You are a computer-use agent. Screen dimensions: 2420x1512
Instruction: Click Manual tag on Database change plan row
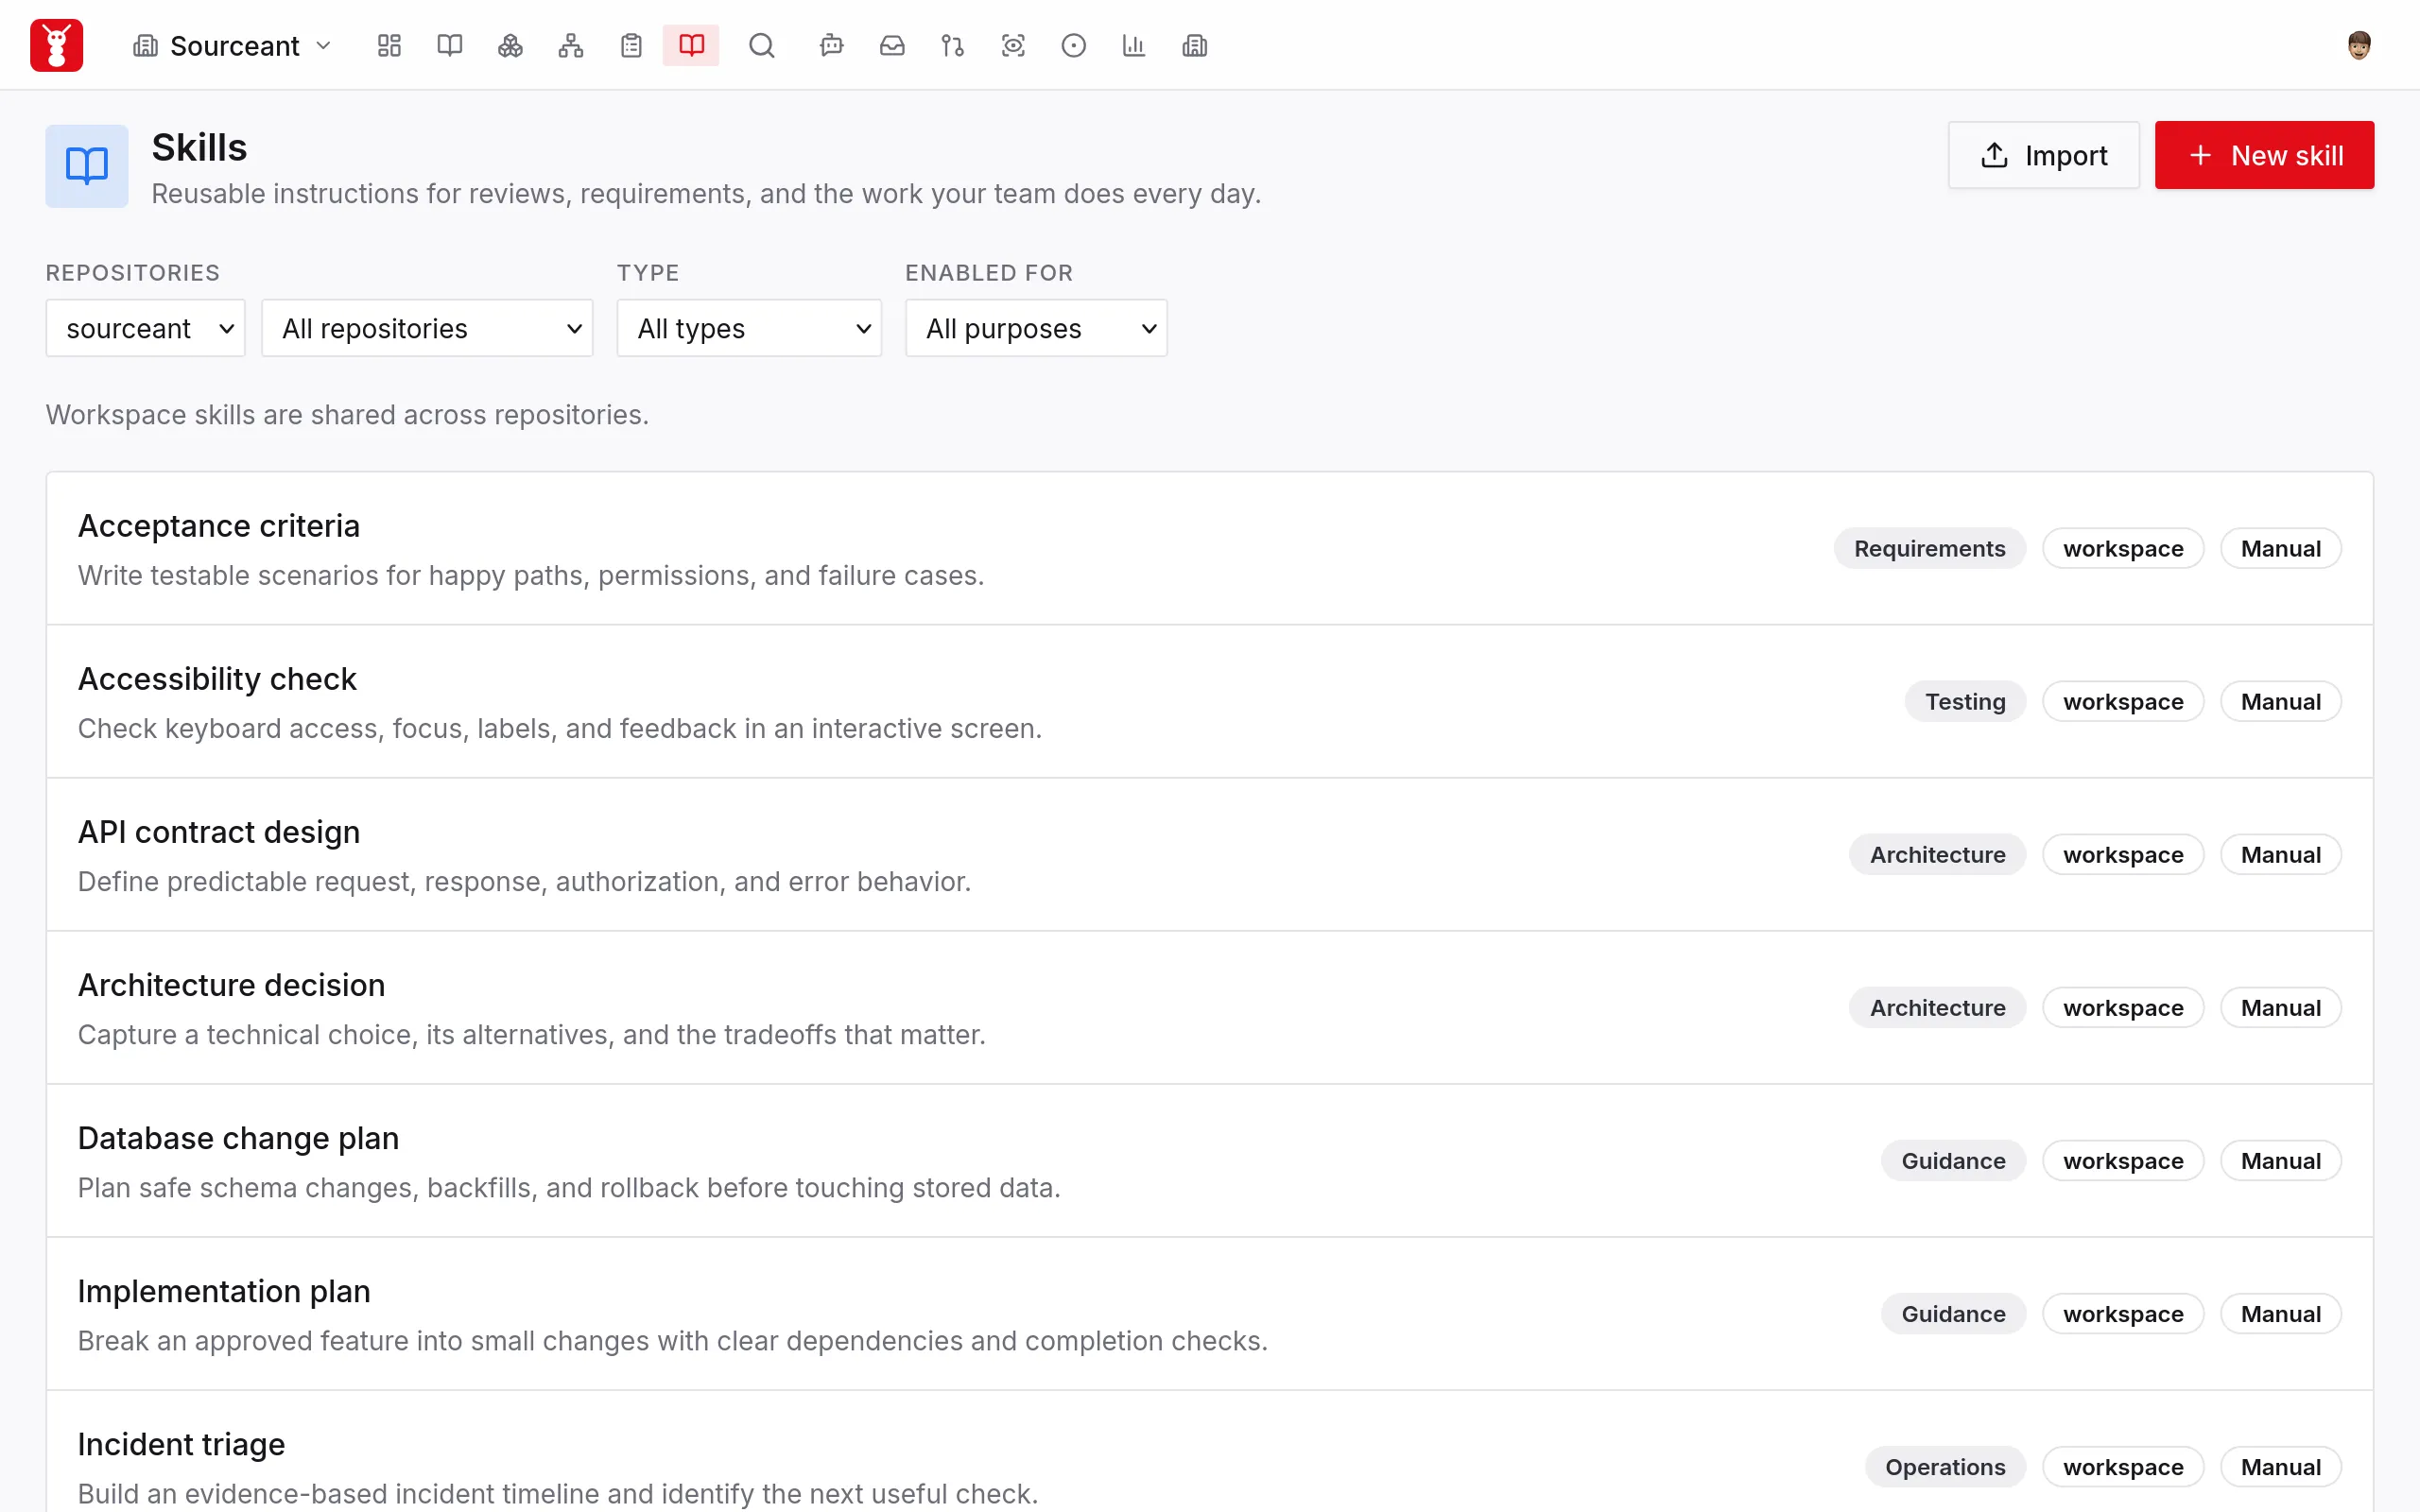coord(2281,1161)
